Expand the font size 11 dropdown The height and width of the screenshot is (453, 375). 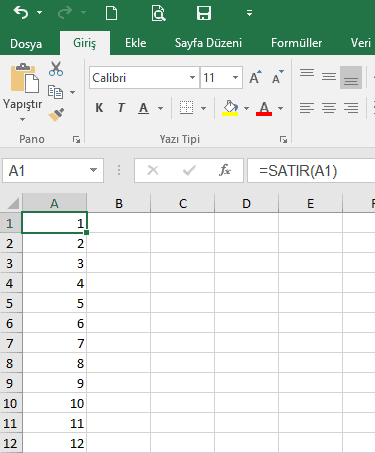[235, 78]
